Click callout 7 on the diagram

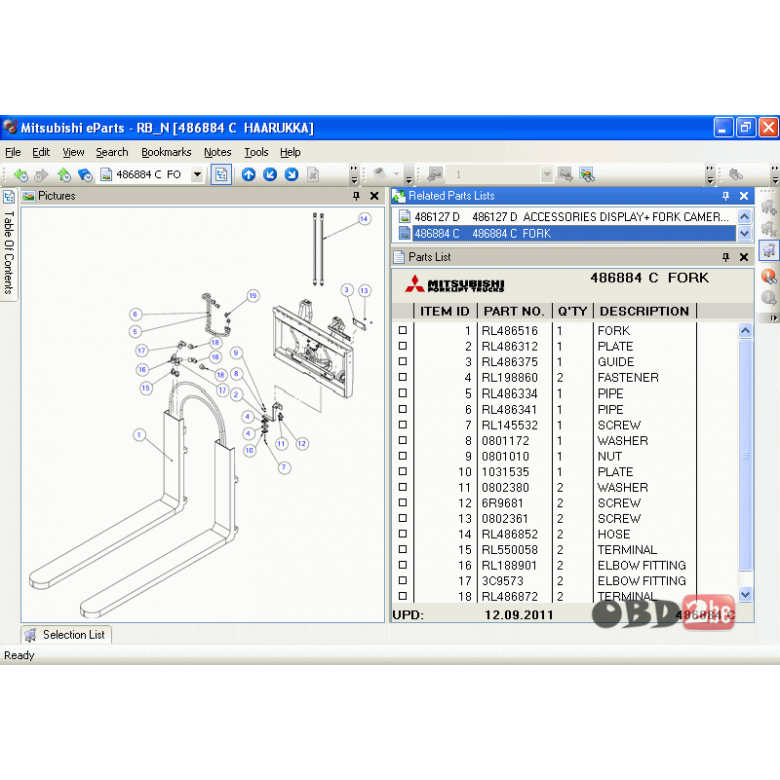pyautogui.click(x=285, y=467)
